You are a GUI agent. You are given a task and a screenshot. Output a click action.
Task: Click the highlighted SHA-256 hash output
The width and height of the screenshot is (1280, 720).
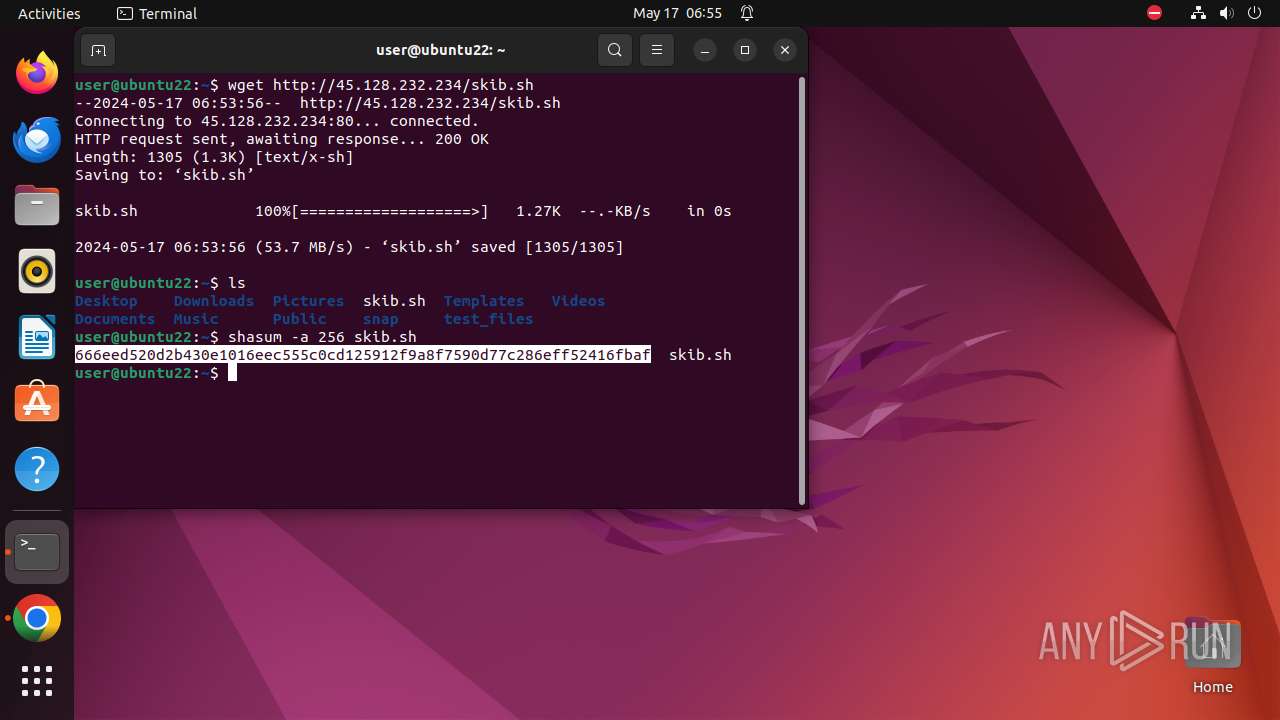coord(363,355)
